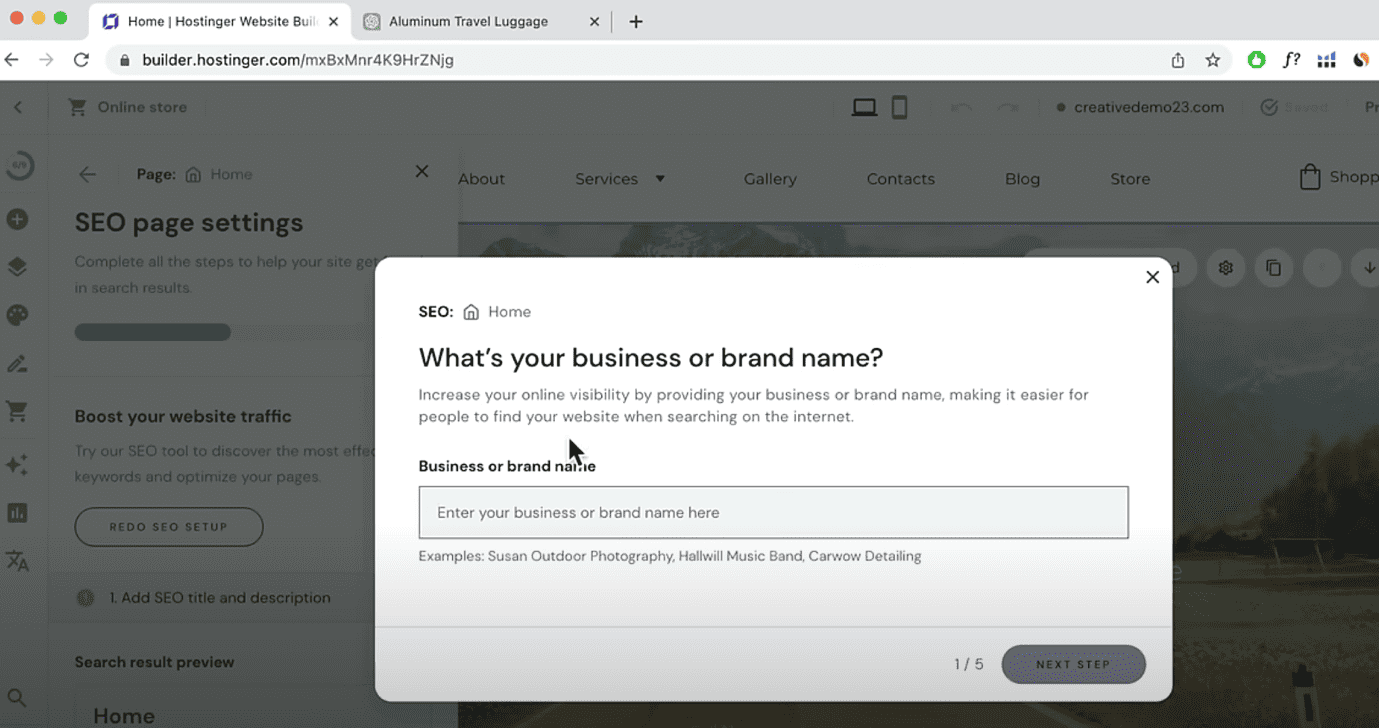
Task: Click the redo arrow in builder toolbar
Action: pos(1008,107)
